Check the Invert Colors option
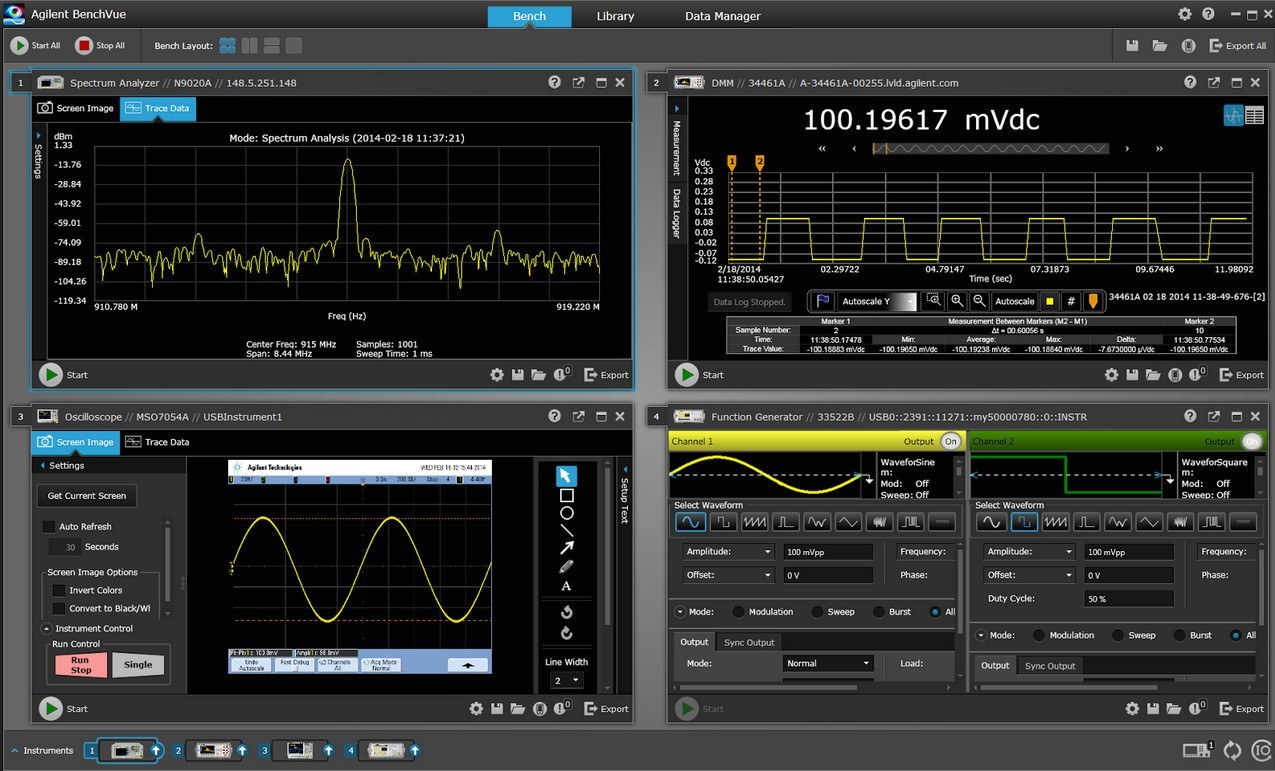 59,590
